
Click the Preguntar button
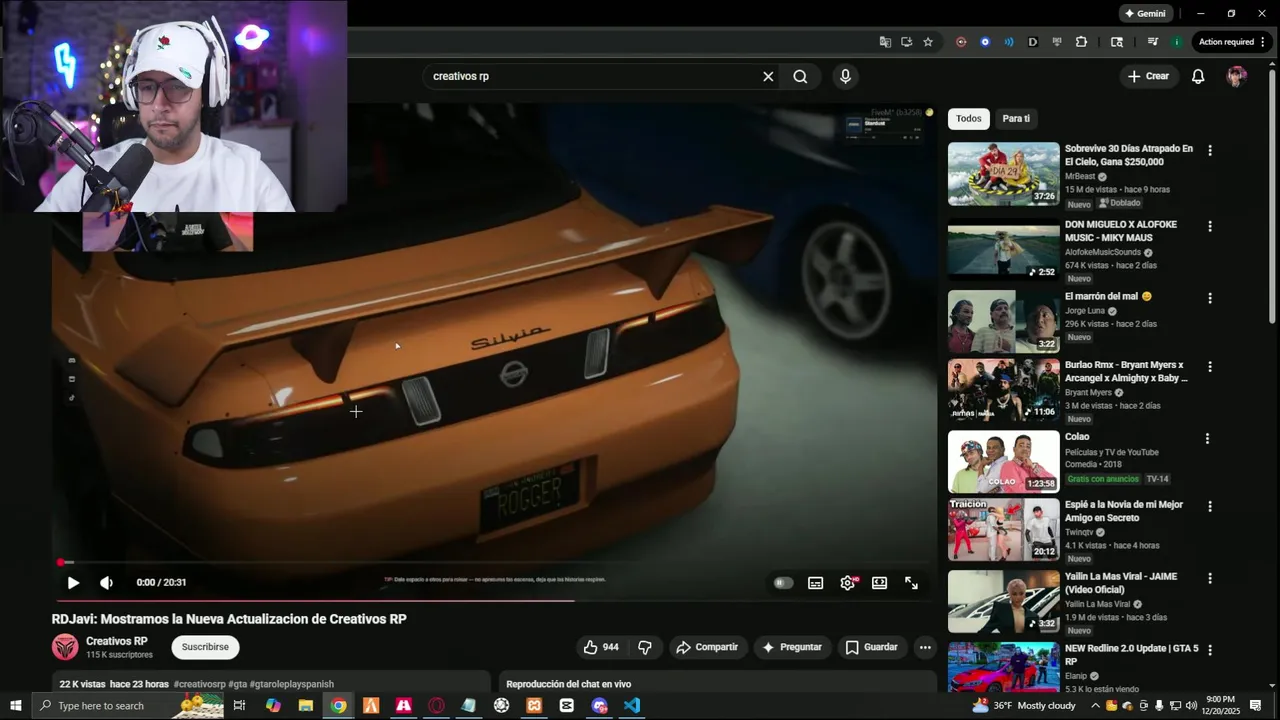(x=791, y=647)
